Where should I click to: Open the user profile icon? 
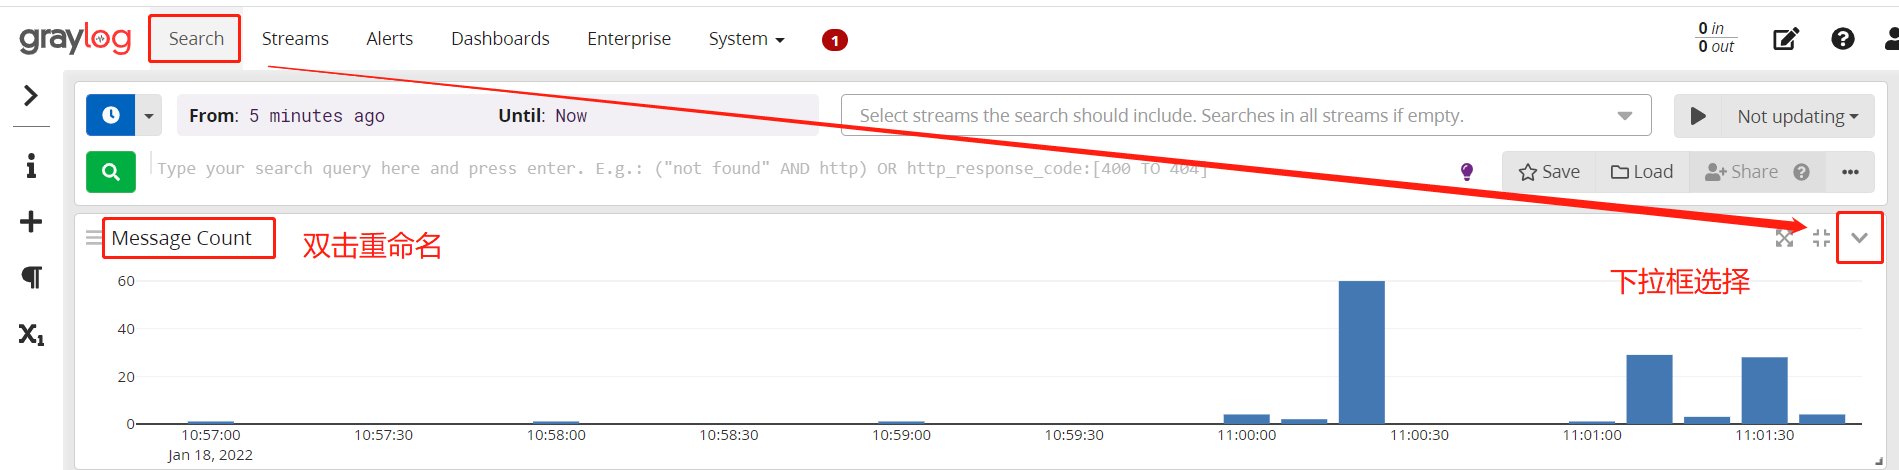coord(1891,39)
